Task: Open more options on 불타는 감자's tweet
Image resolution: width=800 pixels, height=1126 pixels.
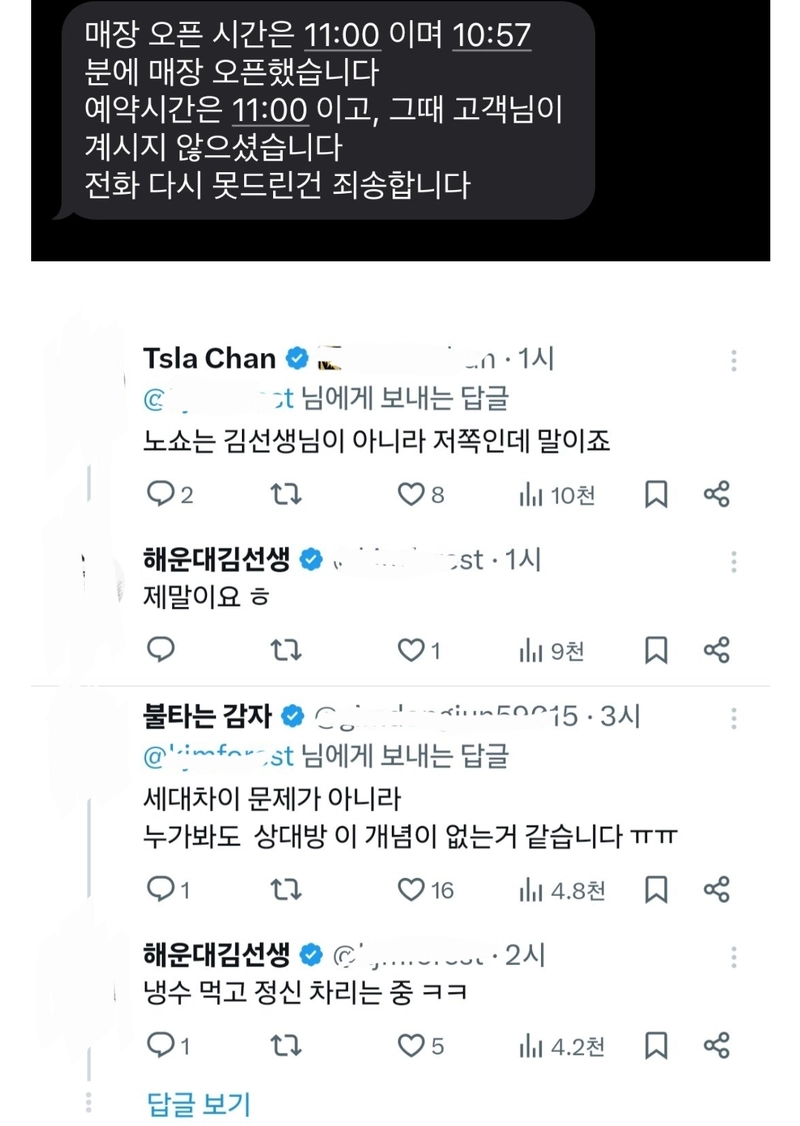Action: (734, 718)
